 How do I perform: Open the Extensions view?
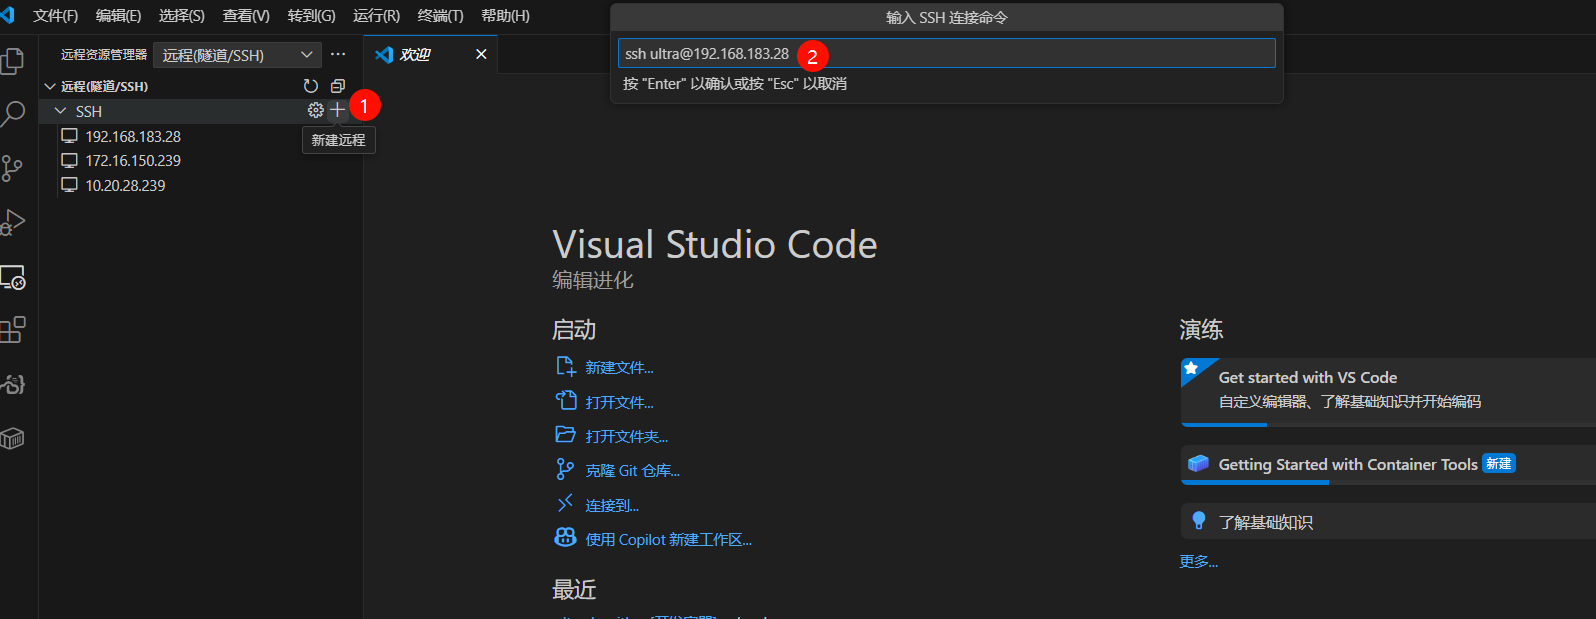[12, 330]
